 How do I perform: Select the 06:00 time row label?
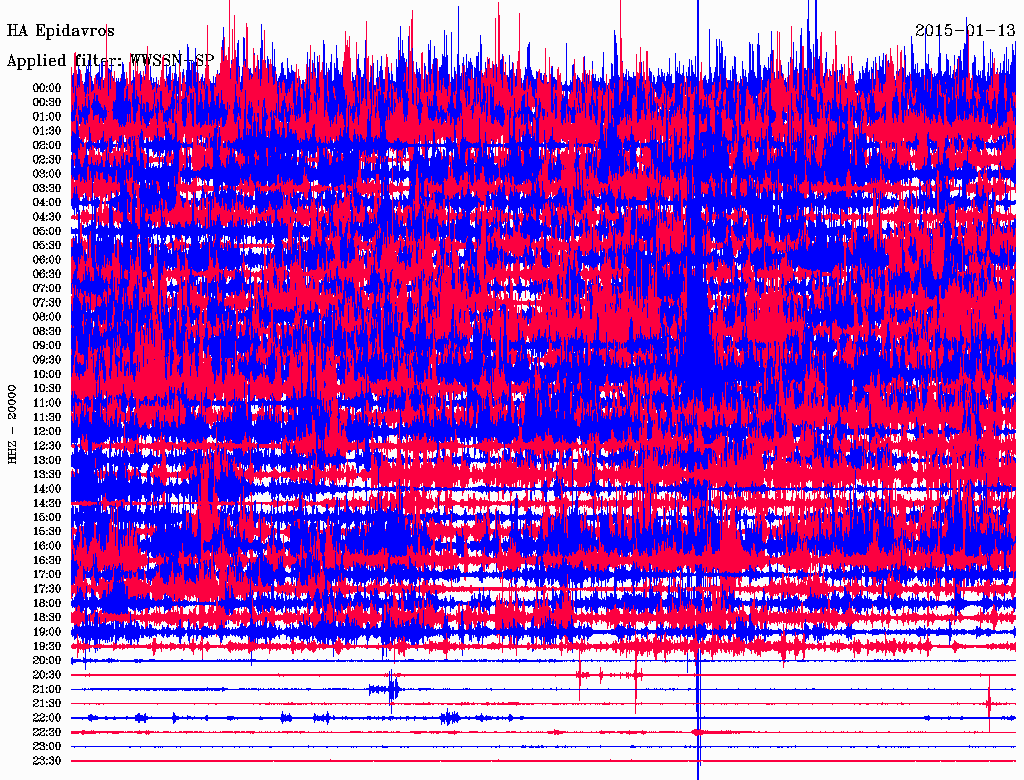pos(47,260)
